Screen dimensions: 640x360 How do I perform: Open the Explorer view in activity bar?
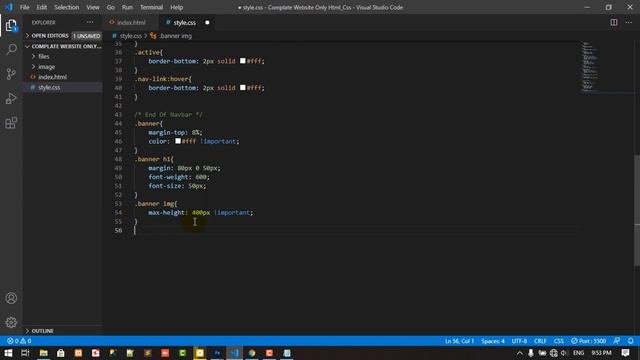coord(11,26)
